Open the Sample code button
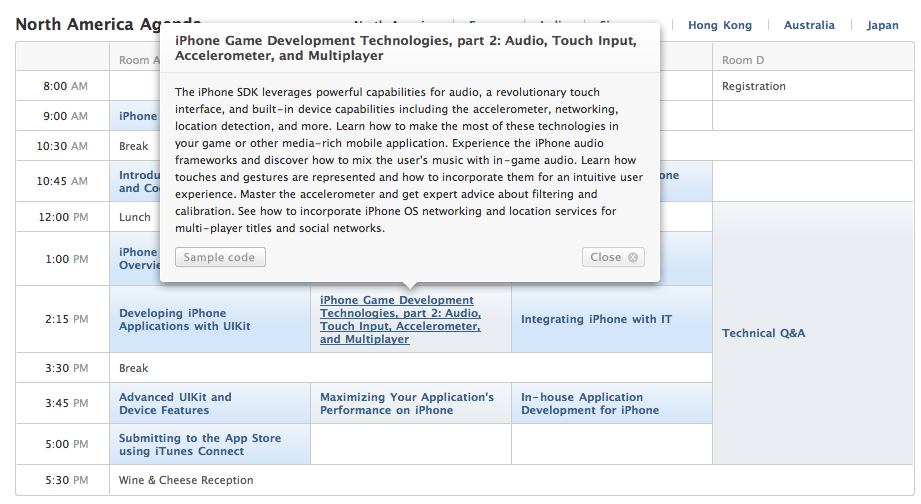The height and width of the screenshot is (504, 921). [x=220, y=257]
